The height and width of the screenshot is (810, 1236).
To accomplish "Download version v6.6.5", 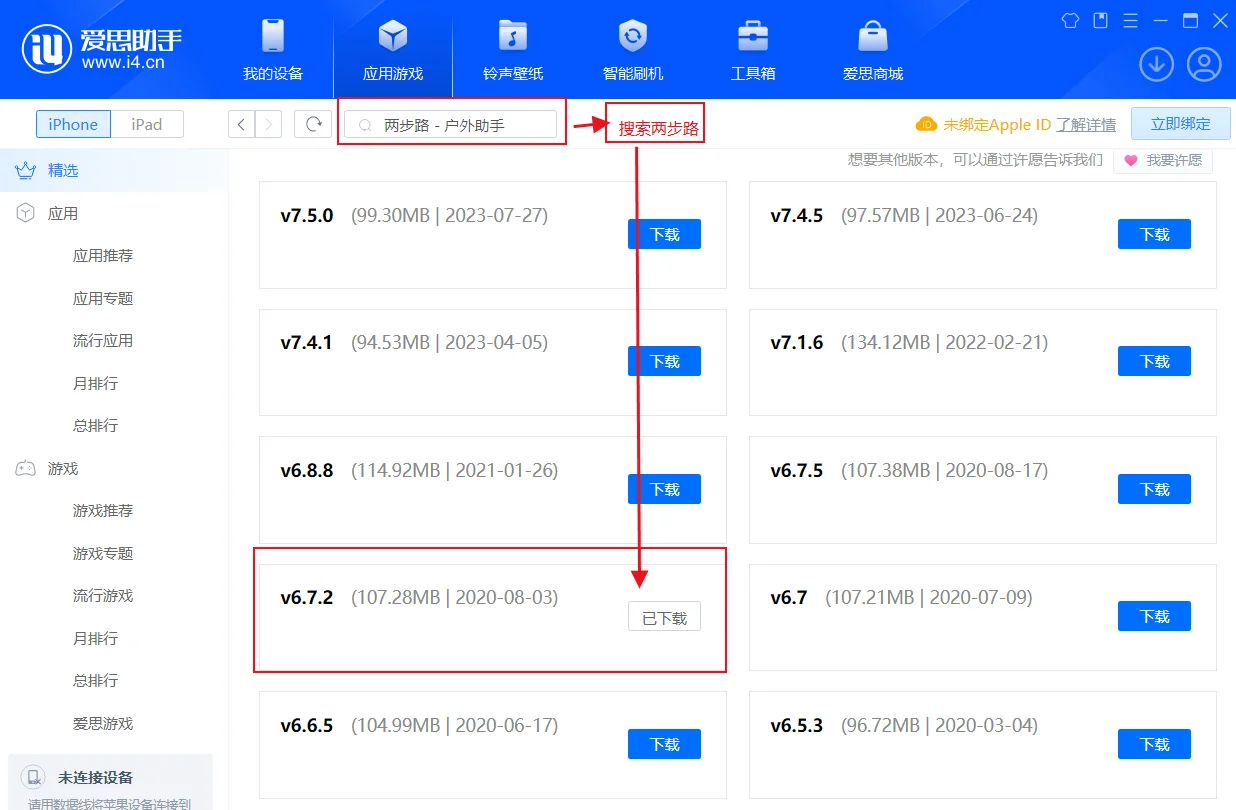I will pyautogui.click(x=664, y=744).
